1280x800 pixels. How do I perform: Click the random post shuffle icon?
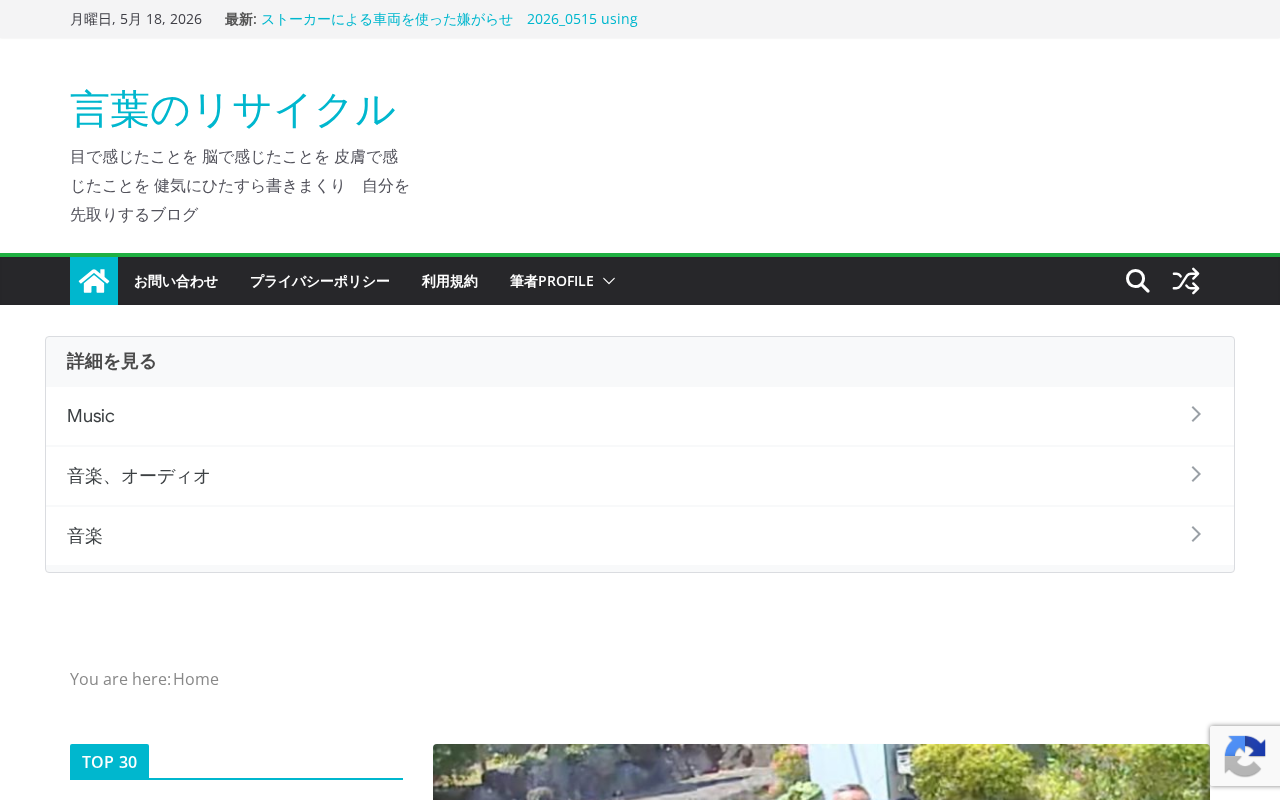(1186, 281)
